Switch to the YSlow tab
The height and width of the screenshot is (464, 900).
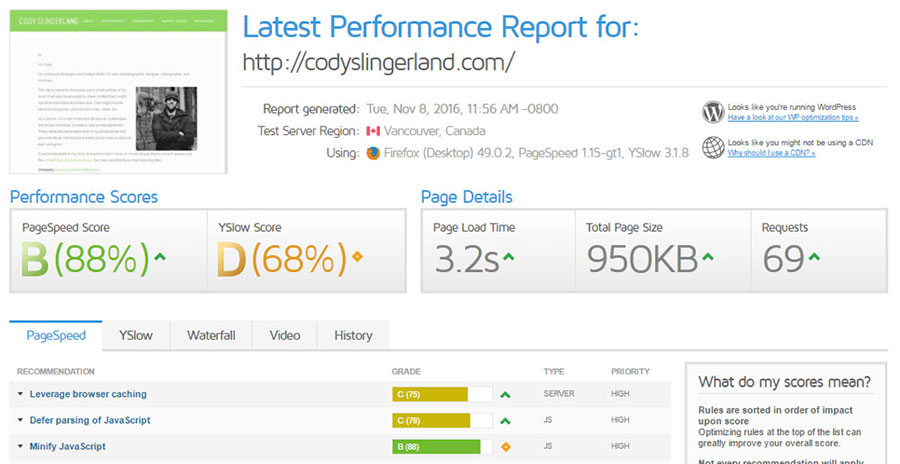[x=136, y=335]
